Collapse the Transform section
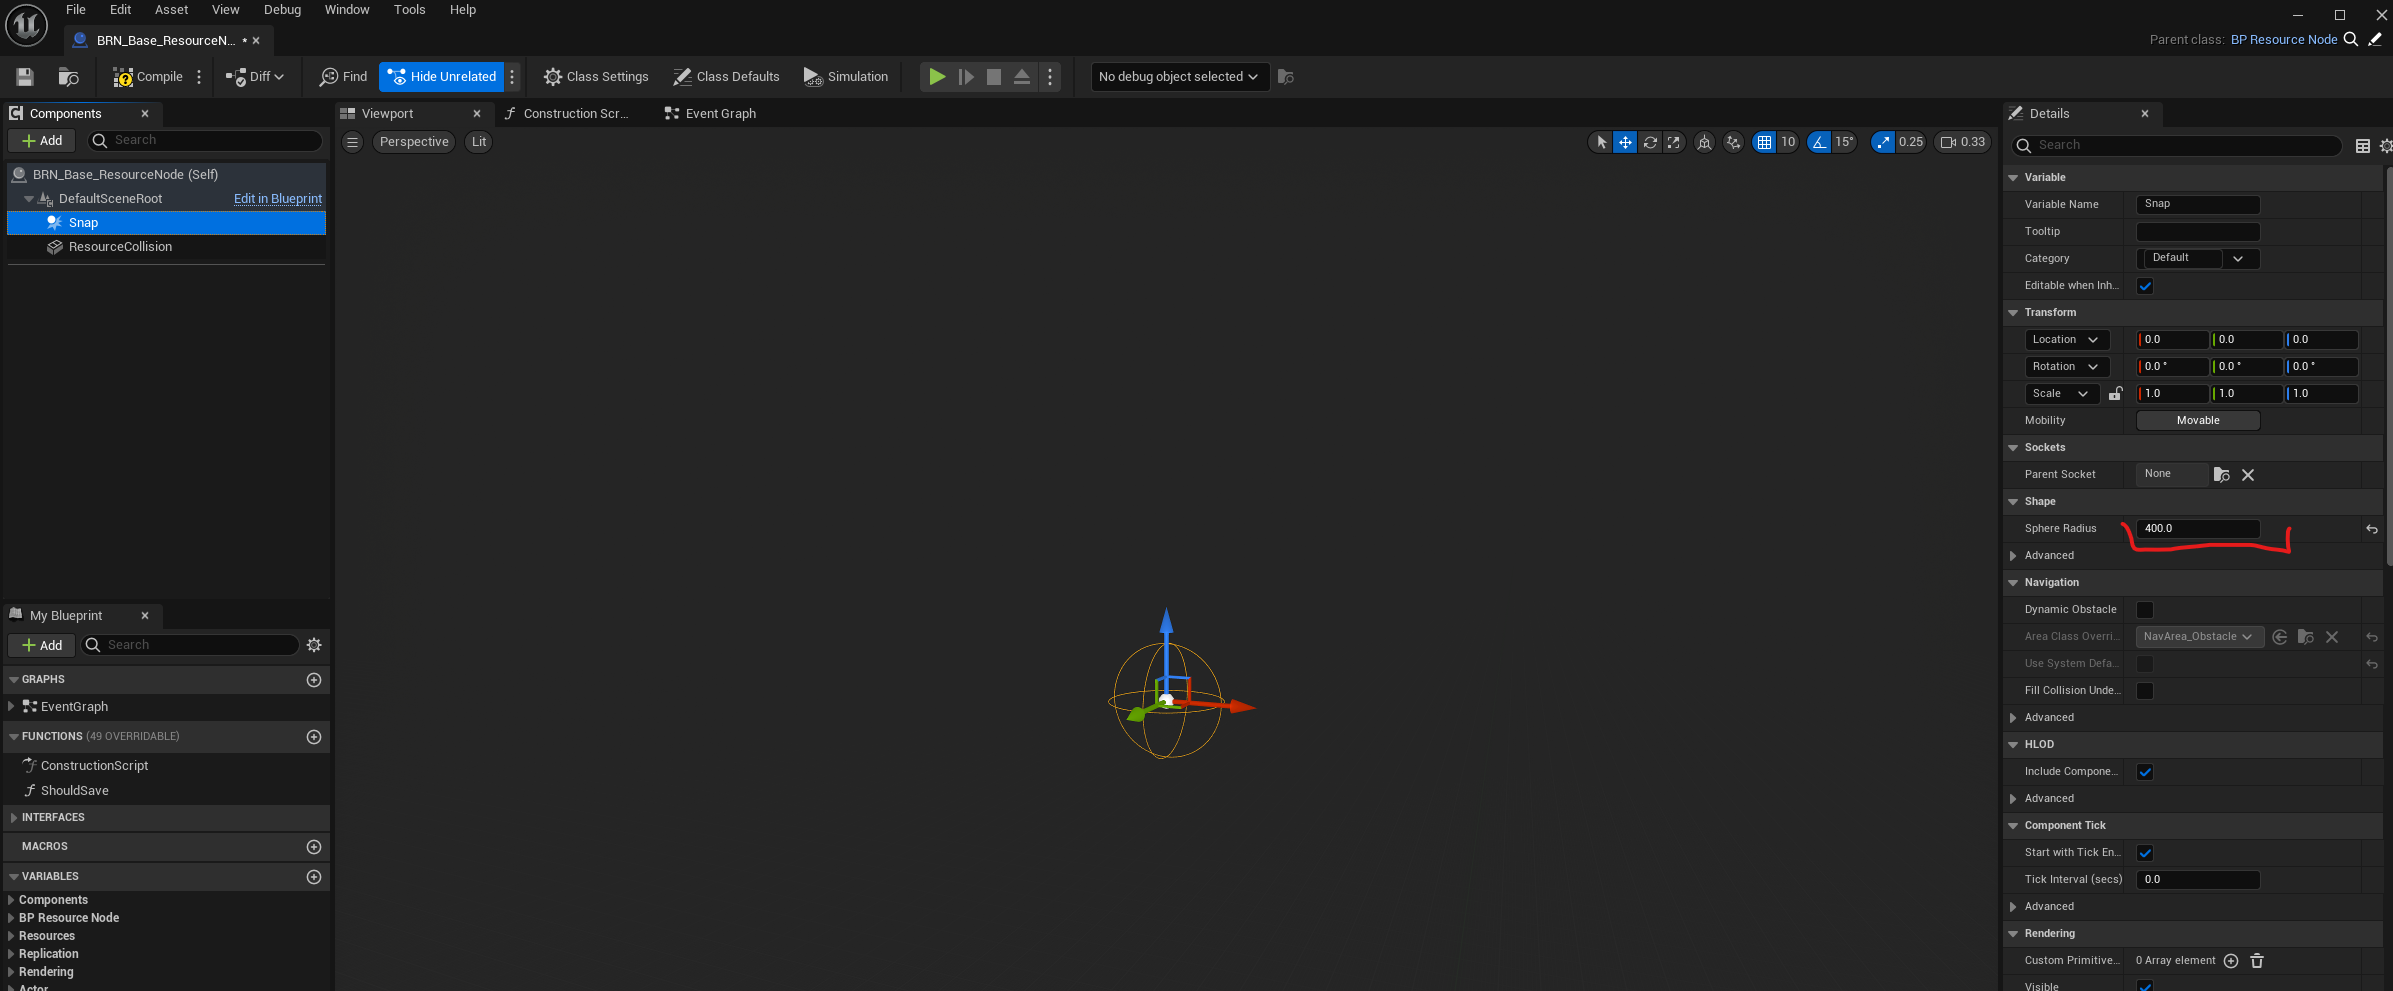 pyautogui.click(x=2013, y=313)
